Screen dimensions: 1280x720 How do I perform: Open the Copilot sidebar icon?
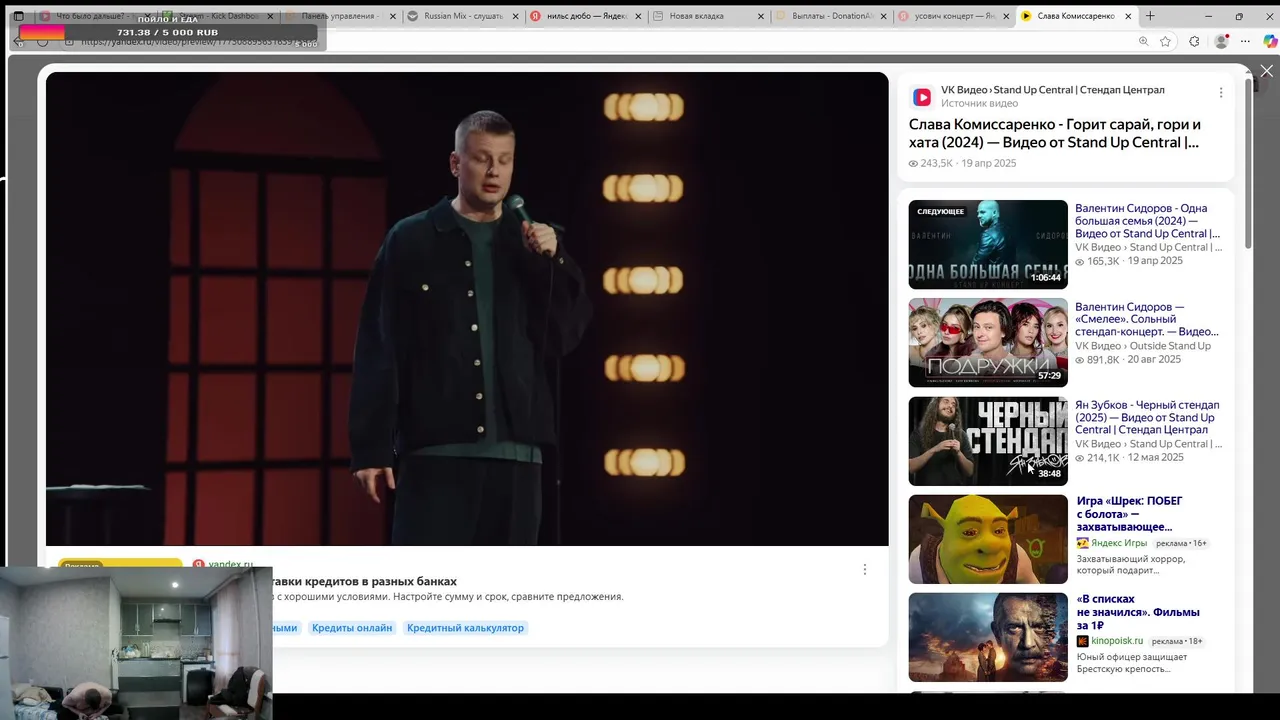point(1270,41)
